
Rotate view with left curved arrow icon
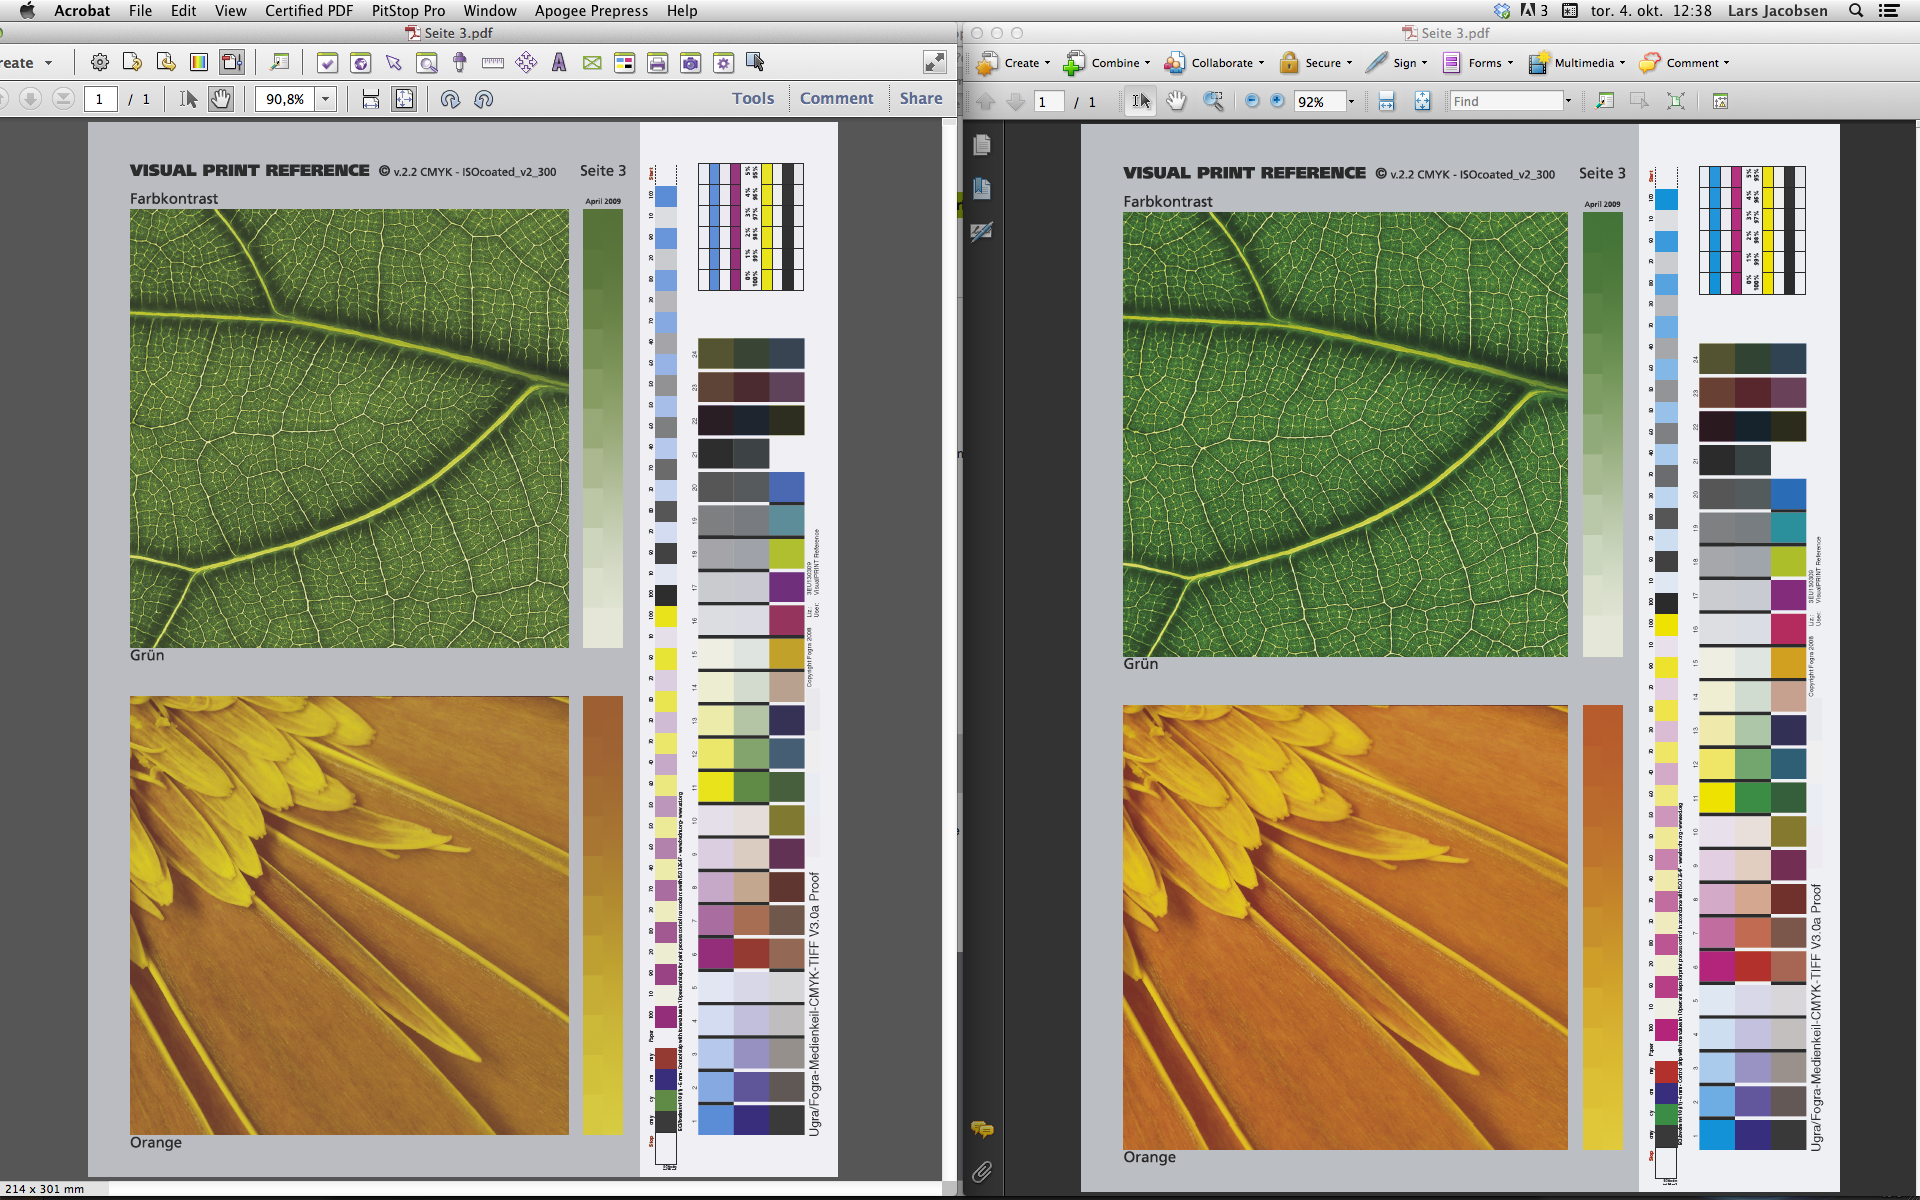pos(450,99)
